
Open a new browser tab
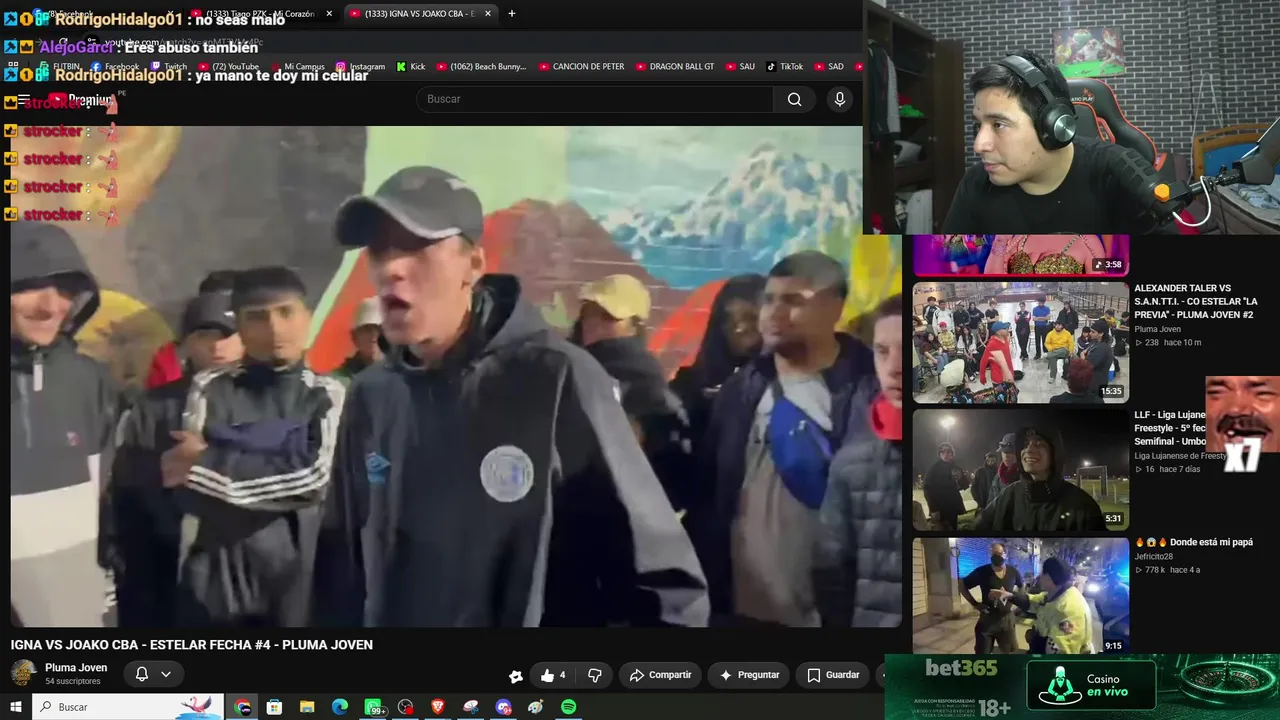point(512,14)
